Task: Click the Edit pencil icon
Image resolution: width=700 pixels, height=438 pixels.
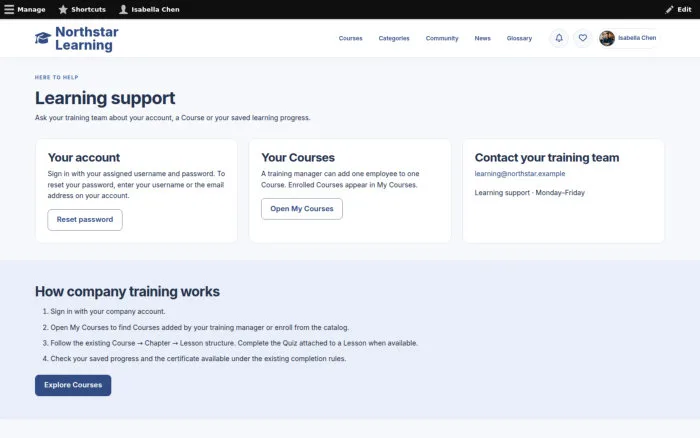Action: [669, 9]
